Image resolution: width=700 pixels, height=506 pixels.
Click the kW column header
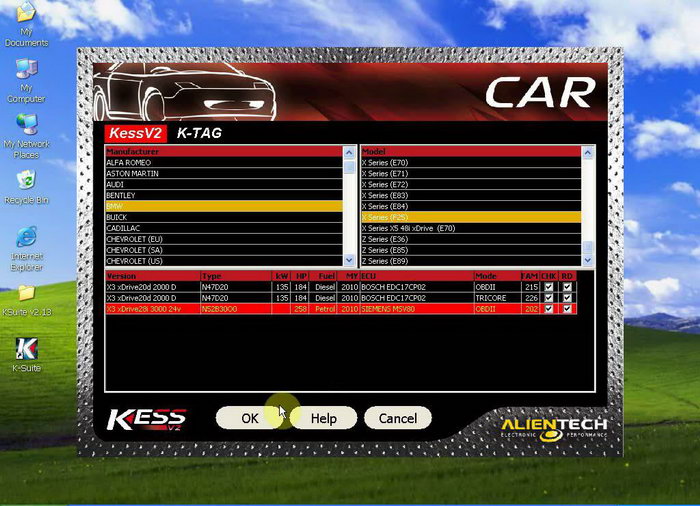click(281, 276)
